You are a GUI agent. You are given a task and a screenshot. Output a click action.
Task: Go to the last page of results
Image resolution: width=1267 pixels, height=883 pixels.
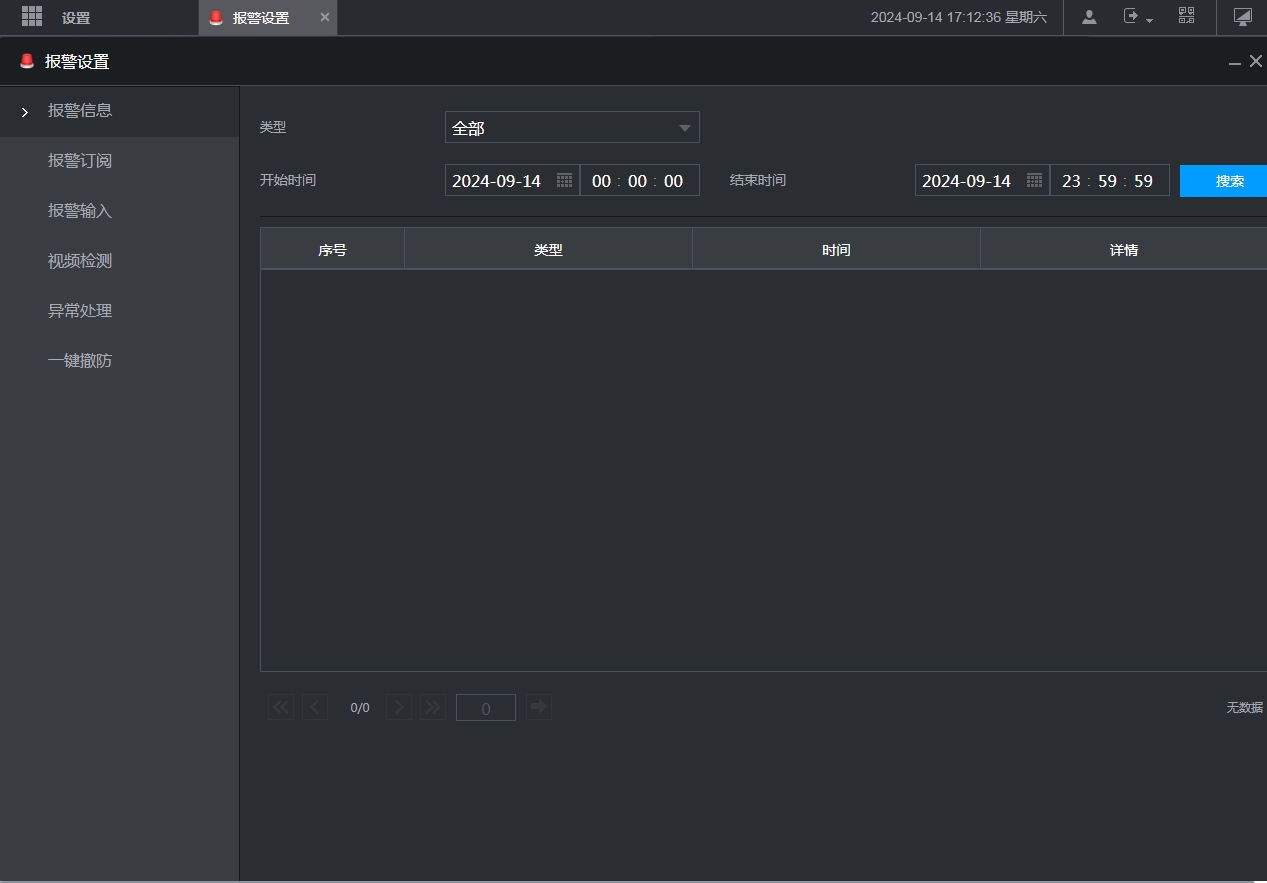point(433,707)
